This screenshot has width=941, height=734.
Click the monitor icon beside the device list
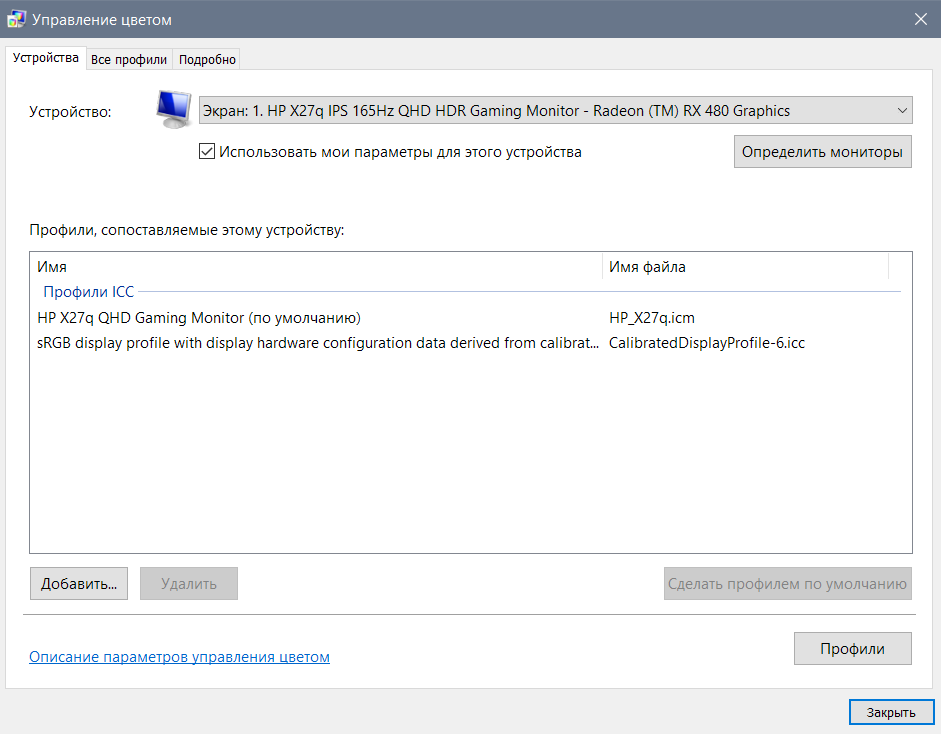pos(174,109)
